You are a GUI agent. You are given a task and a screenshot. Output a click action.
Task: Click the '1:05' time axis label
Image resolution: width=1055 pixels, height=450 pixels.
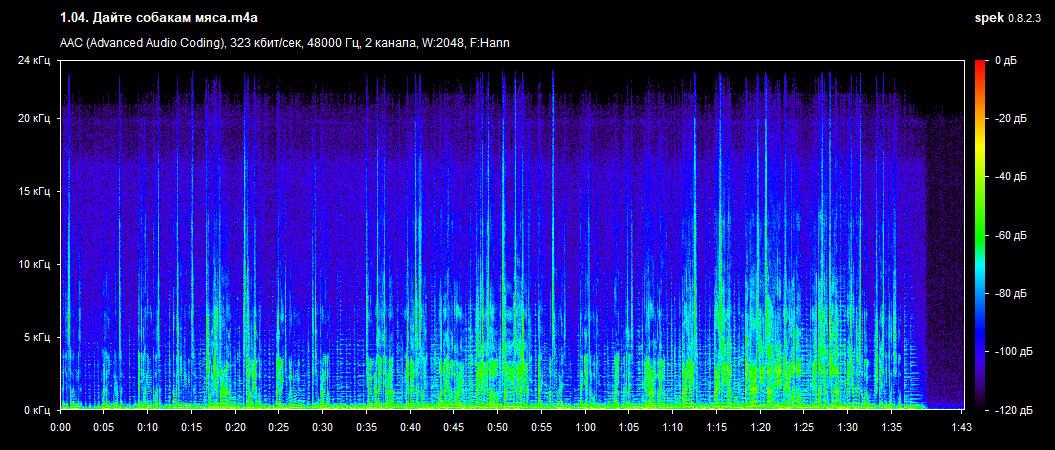pyautogui.click(x=629, y=426)
